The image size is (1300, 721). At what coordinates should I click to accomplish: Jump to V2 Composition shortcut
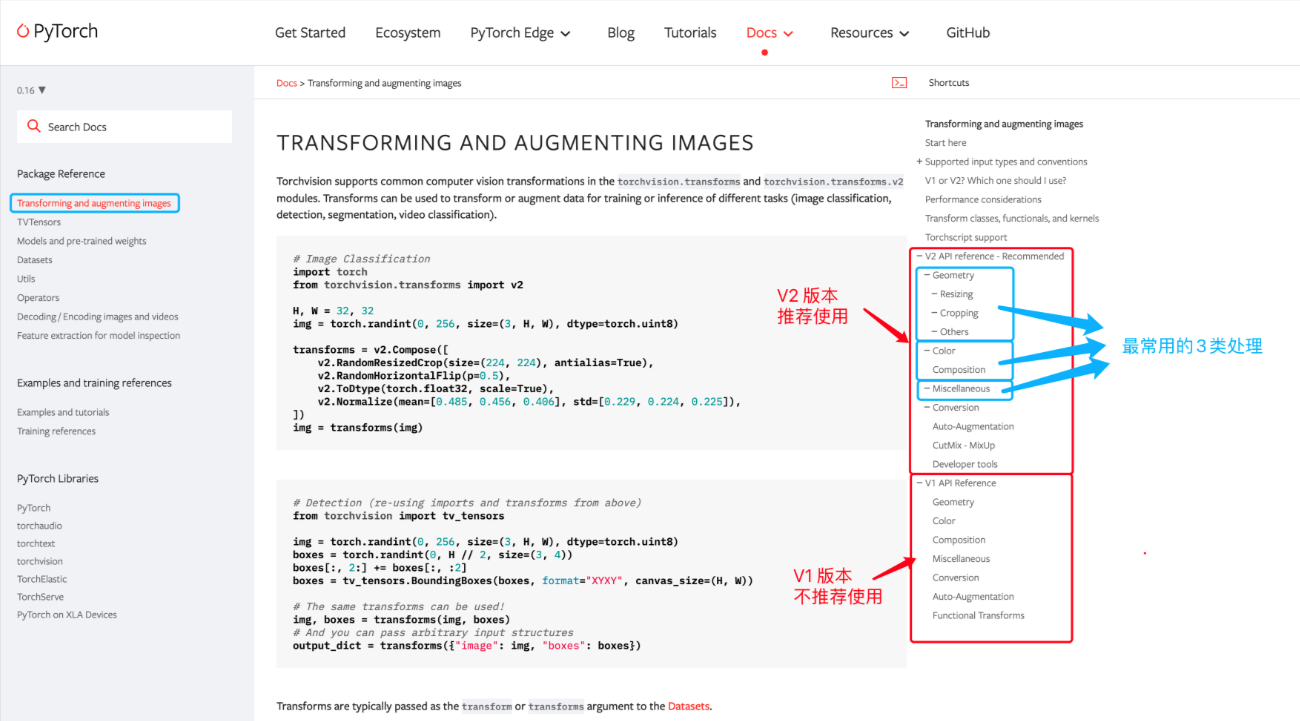click(959, 370)
